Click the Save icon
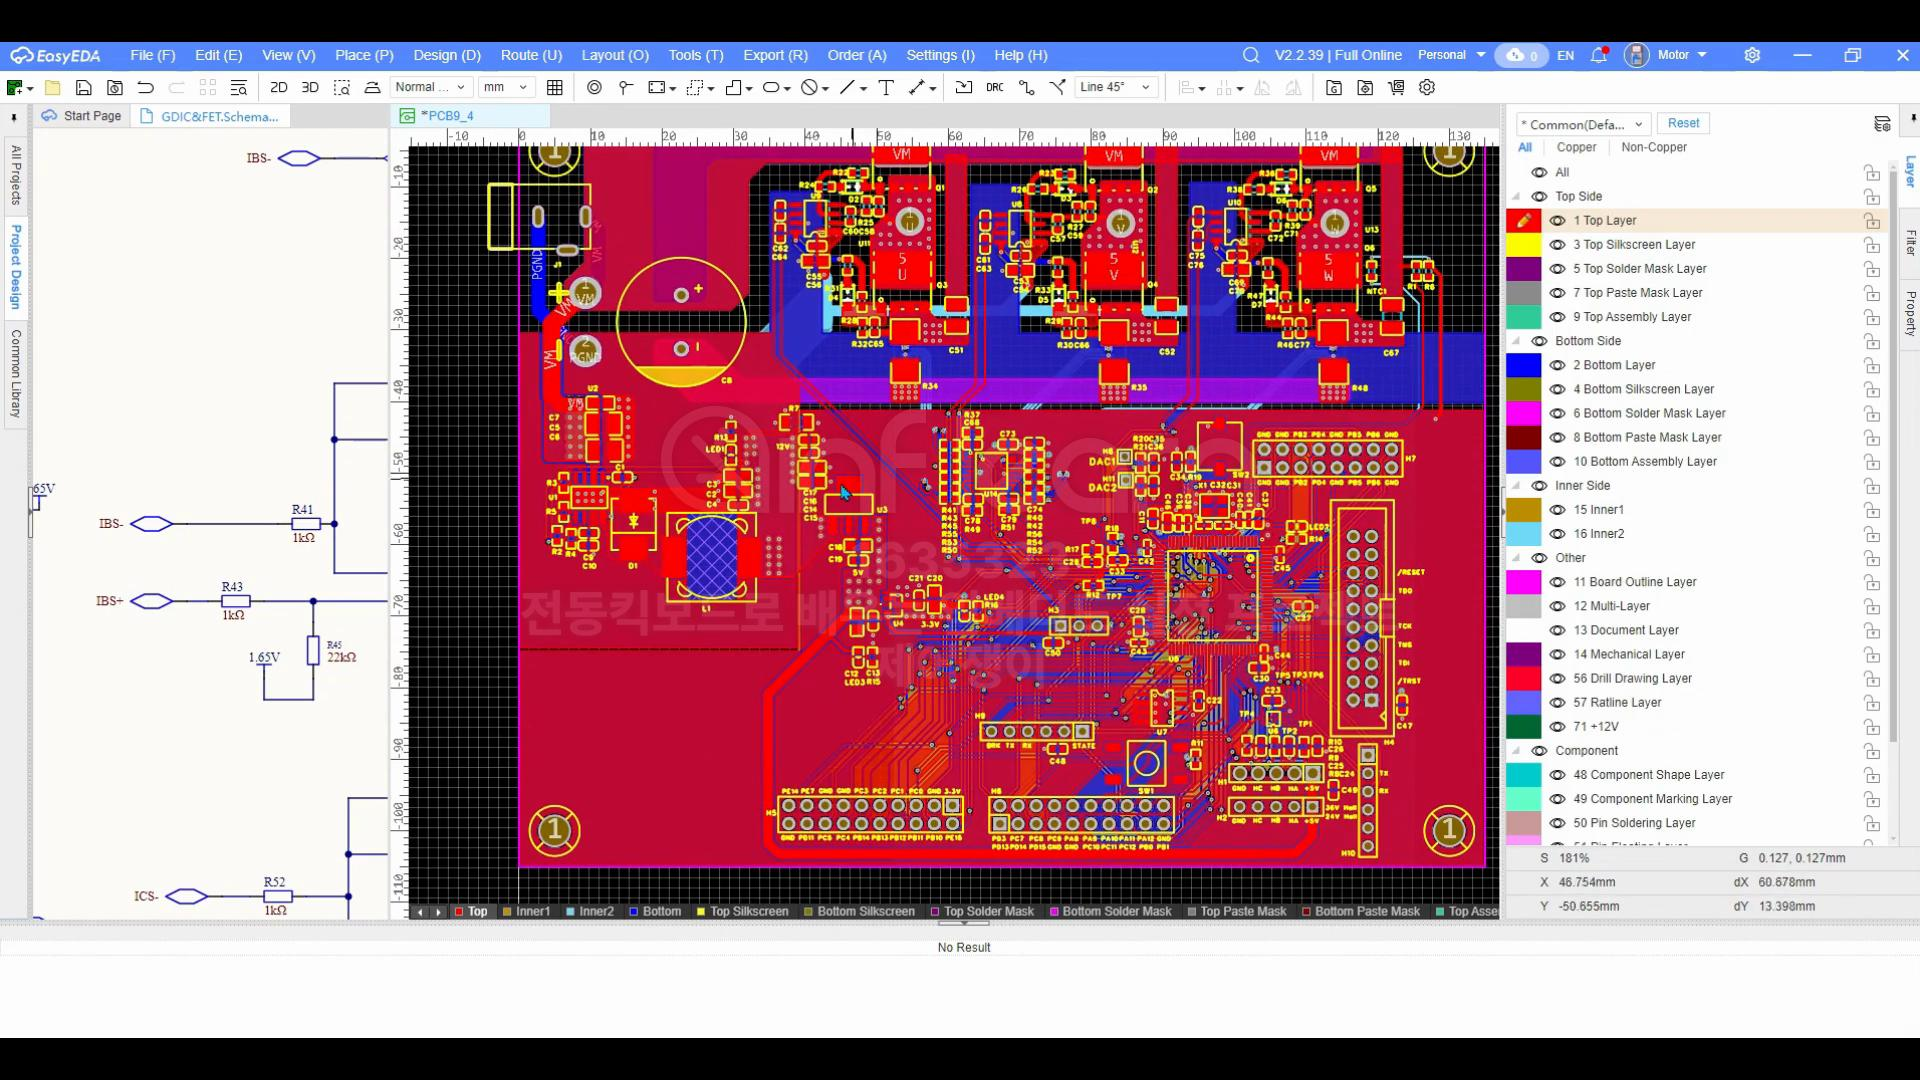This screenshot has width=1920, height=1080. click(x=84, y=87)
